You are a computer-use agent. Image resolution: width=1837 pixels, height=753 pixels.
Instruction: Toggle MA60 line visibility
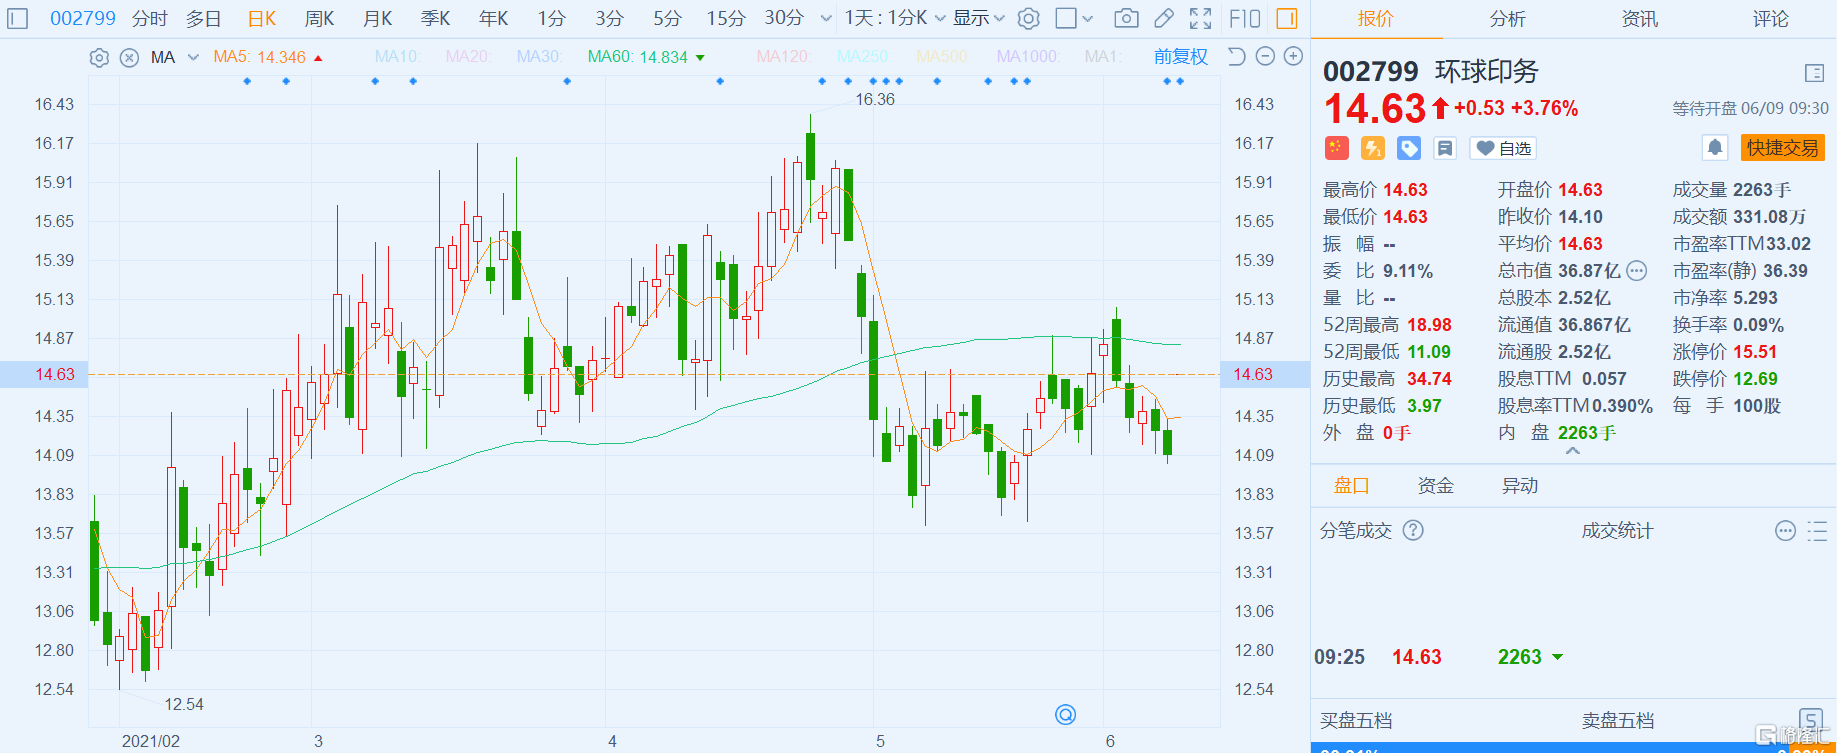tap(638, 57)
